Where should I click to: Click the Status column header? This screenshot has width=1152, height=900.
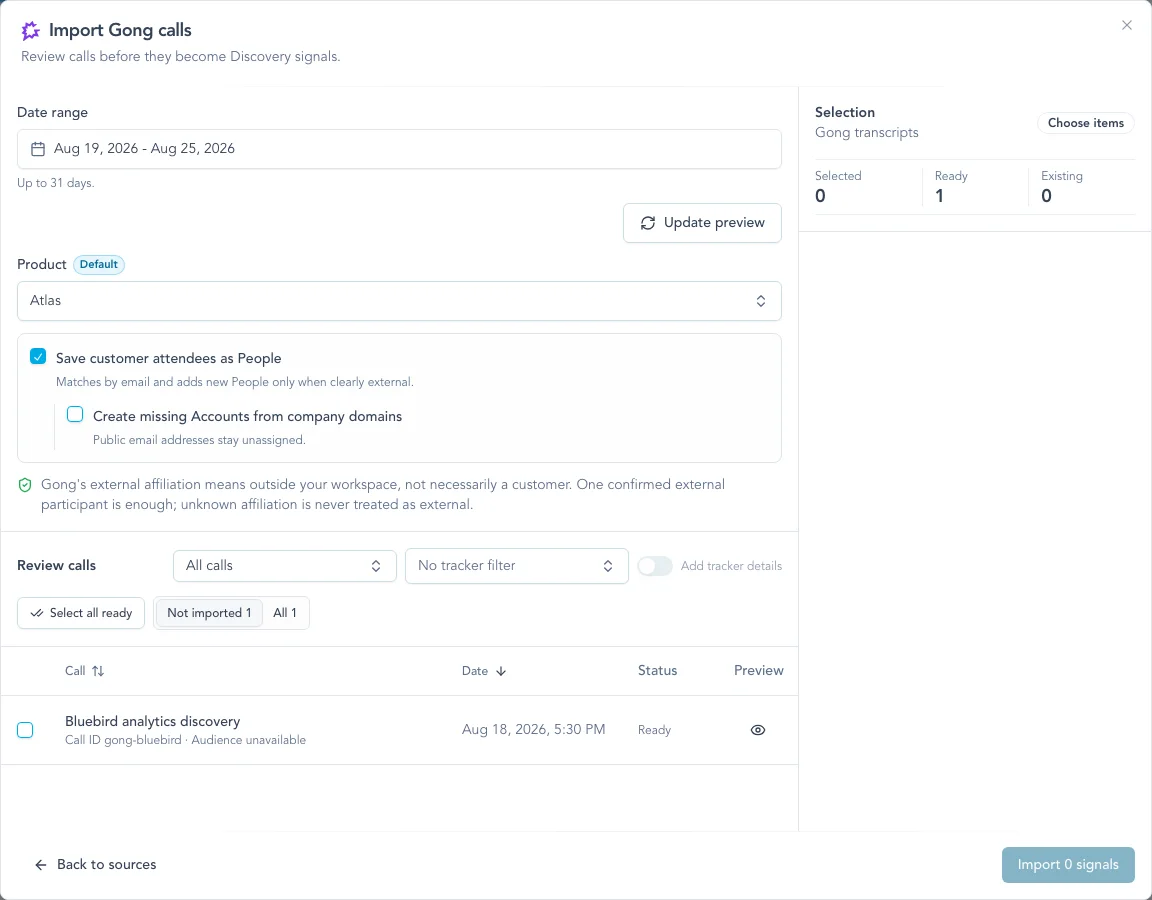(658, 671)
